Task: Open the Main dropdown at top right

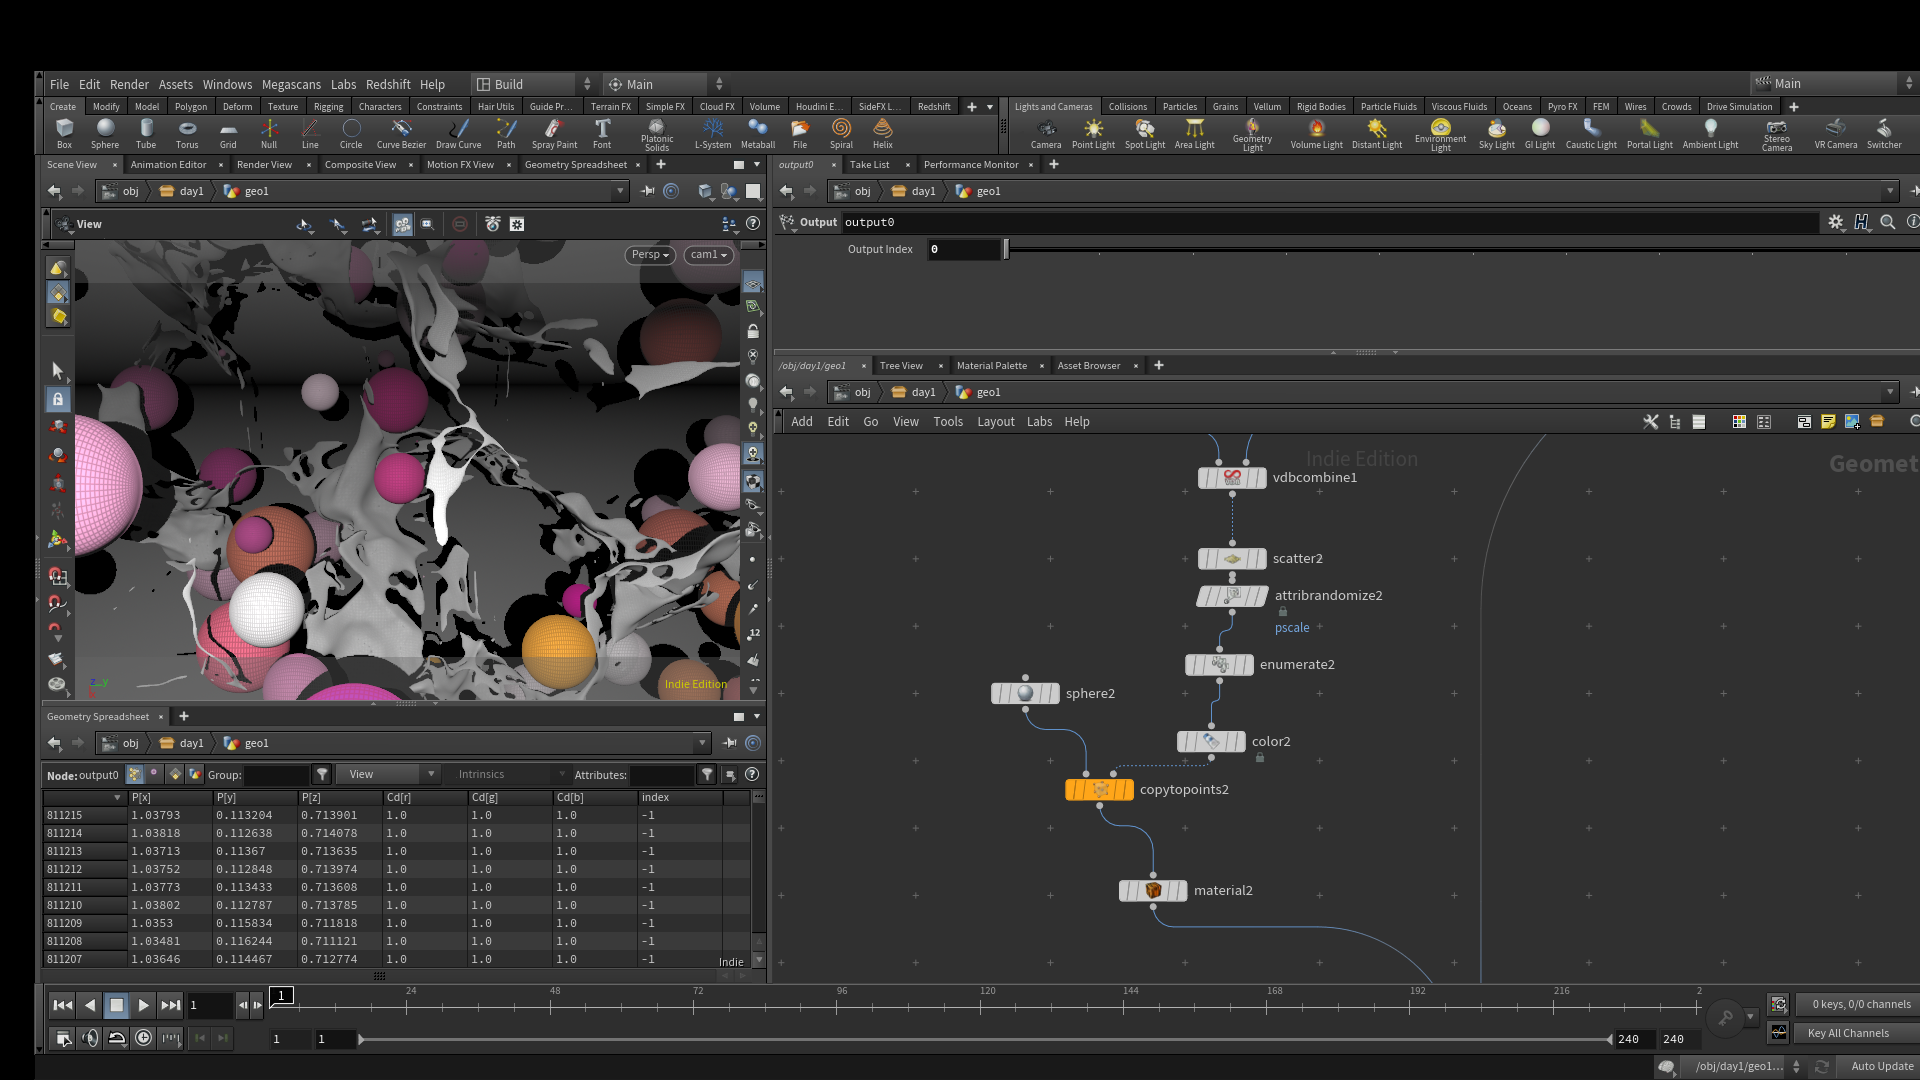Action: click(x=1834, y=84)
